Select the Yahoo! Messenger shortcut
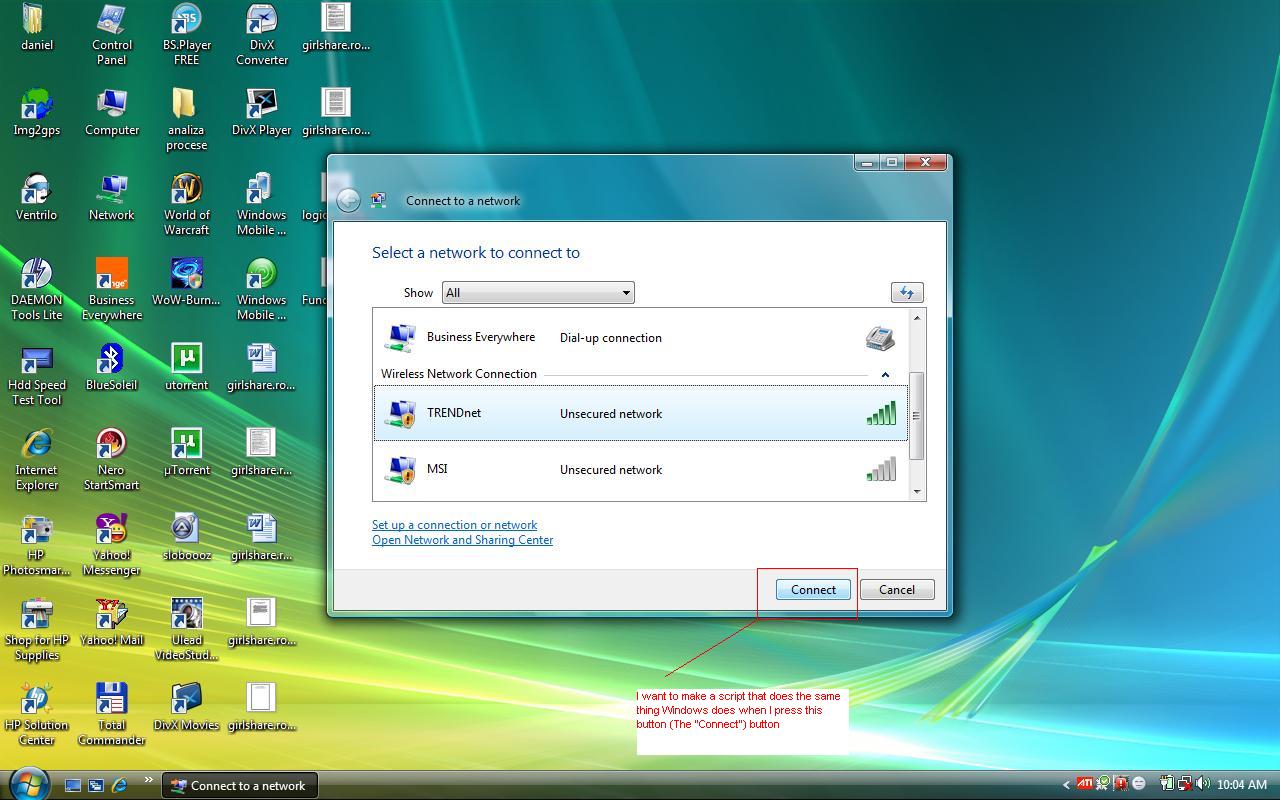Viewport: 1280px width, 800px height. click(111, 545)
